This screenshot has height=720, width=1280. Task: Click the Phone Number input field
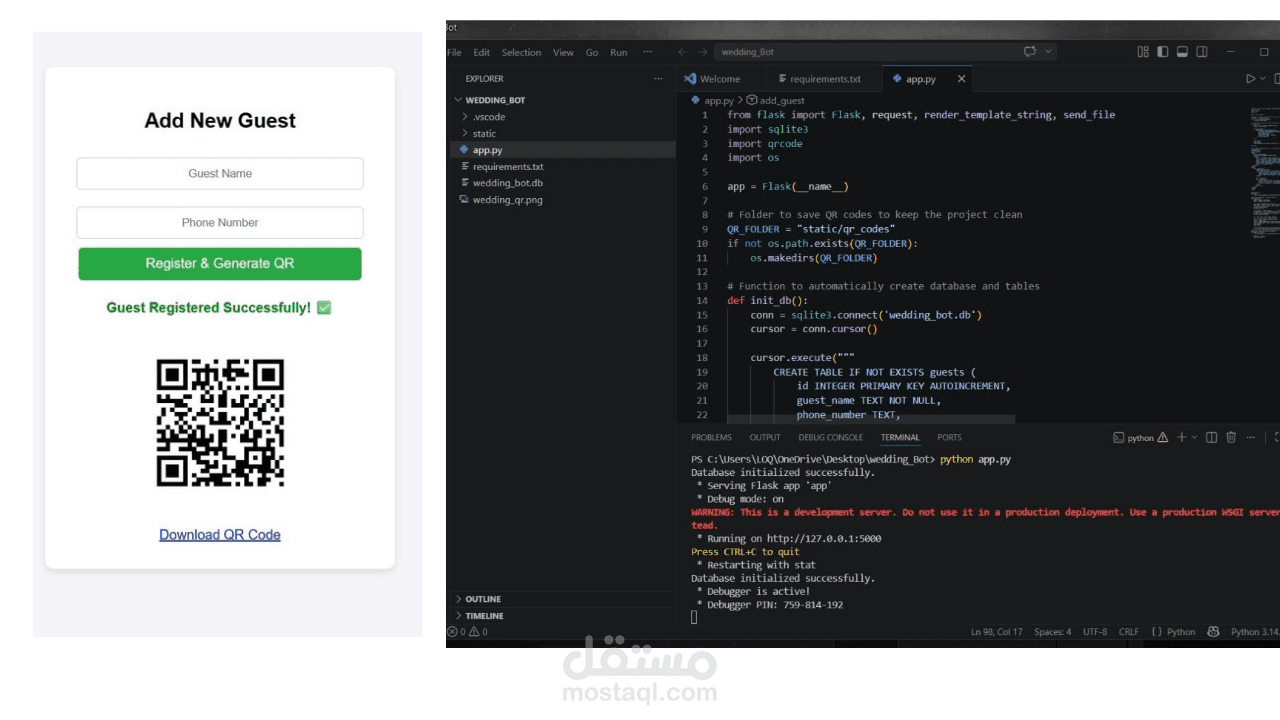coord(220,222)
